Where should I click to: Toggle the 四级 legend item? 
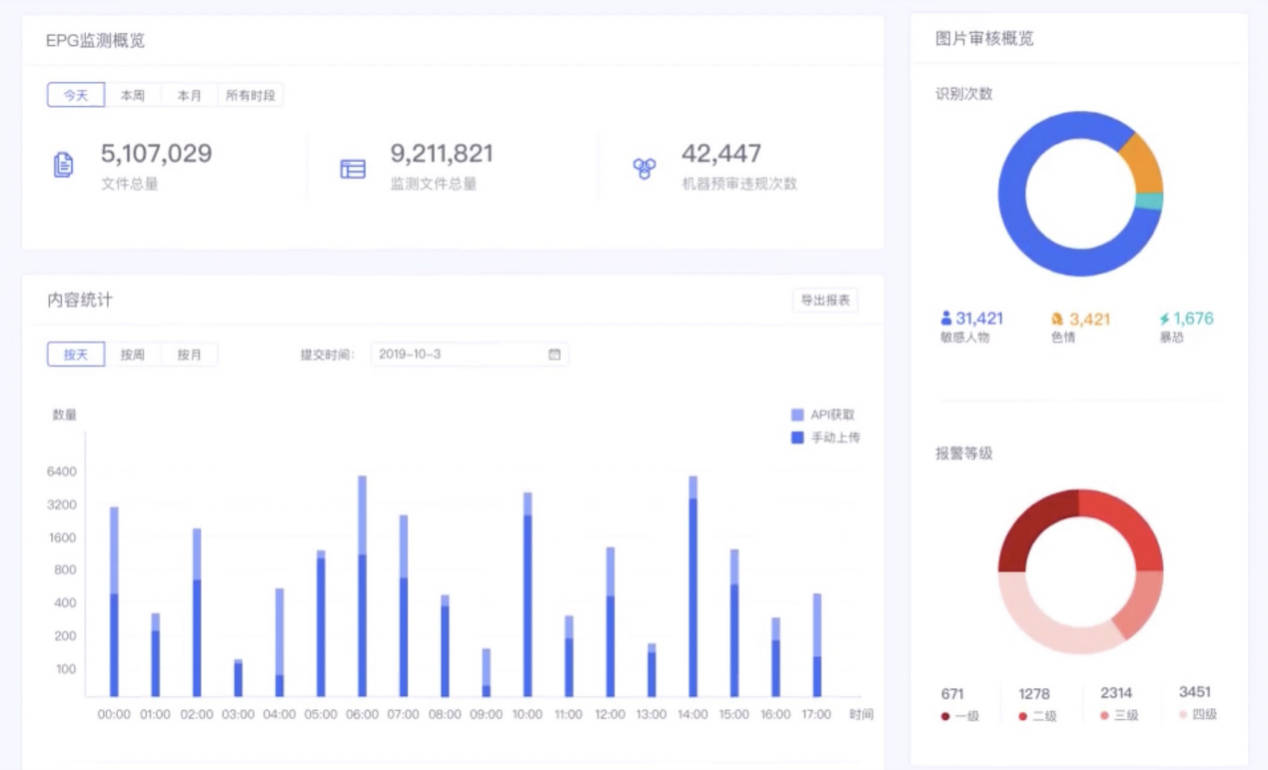click(1198, 715)
